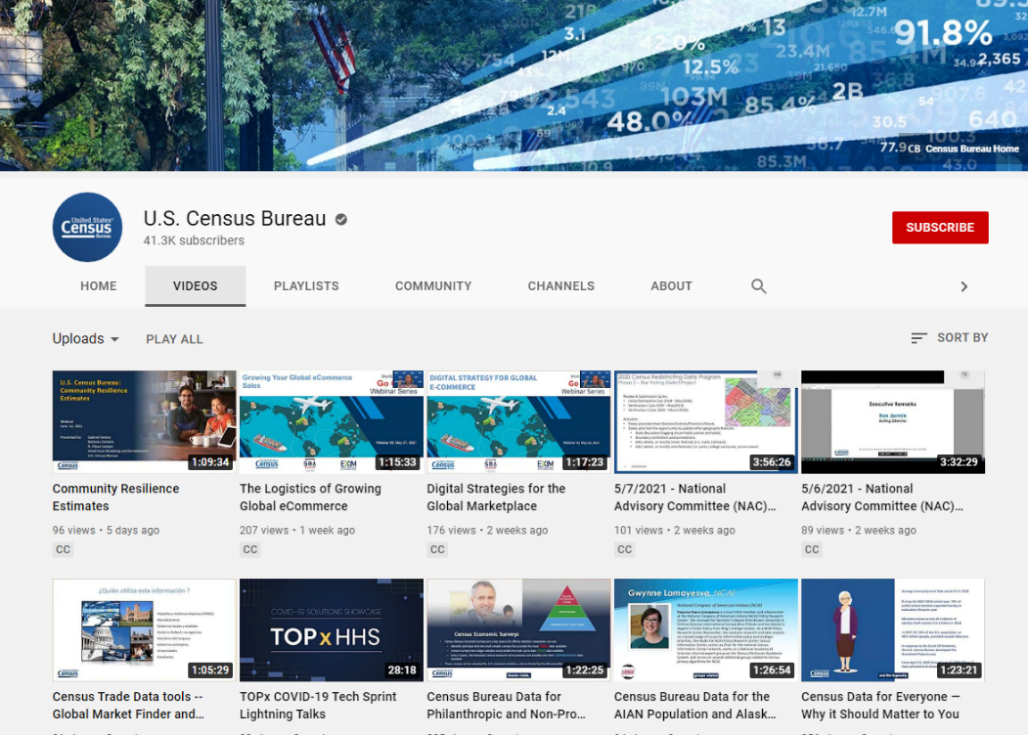Open Census Trade Data tools video title
Screen dimensions: 1028x735
(128, 705)
